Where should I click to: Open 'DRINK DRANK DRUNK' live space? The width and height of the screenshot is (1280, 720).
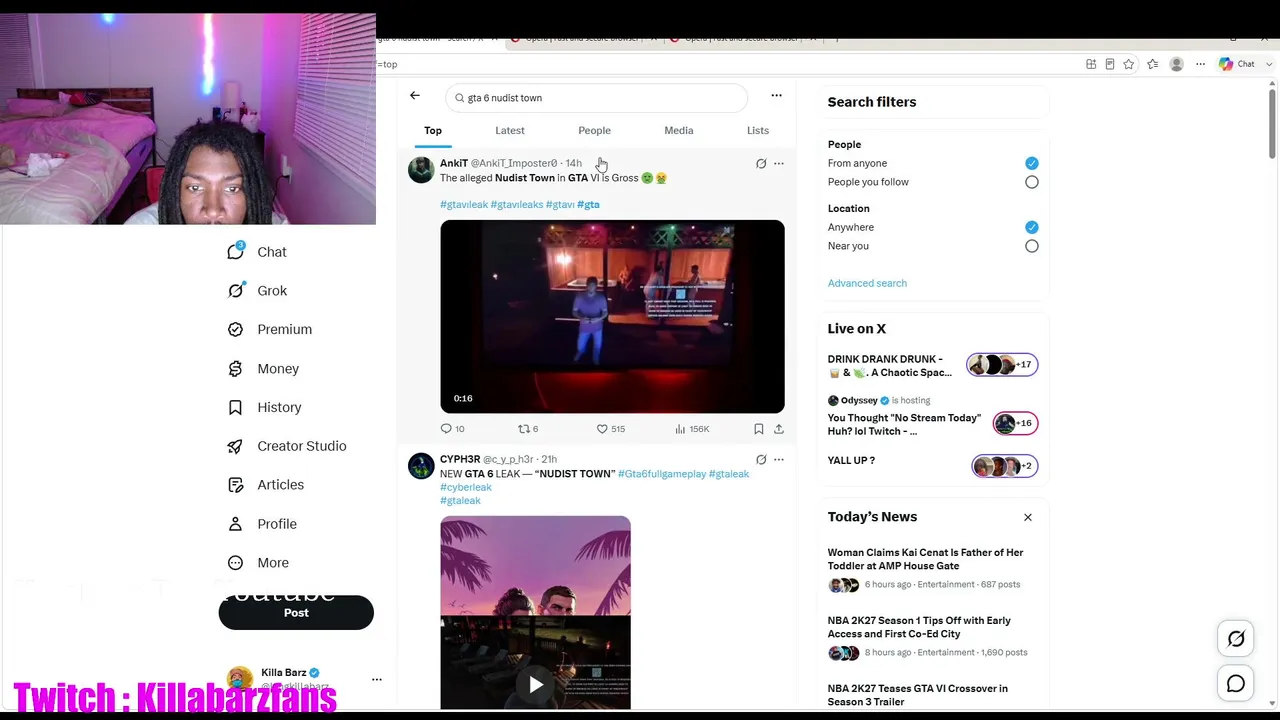[933, 366]
